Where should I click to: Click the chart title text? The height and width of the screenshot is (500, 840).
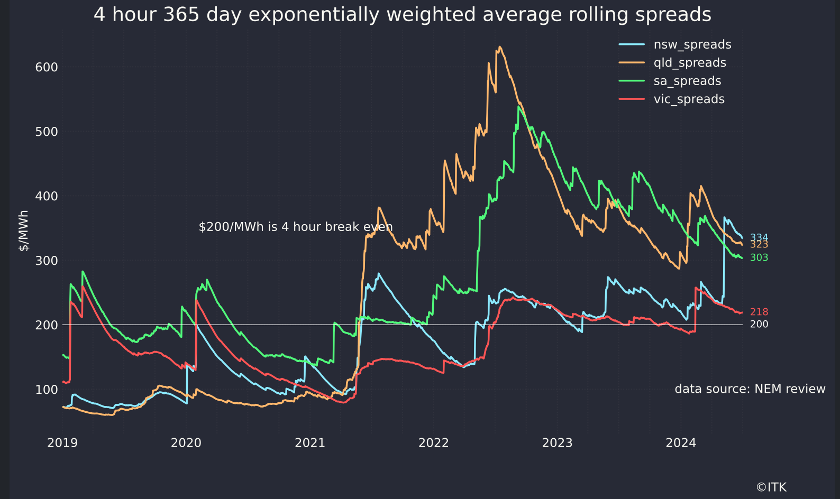(402, 15)
